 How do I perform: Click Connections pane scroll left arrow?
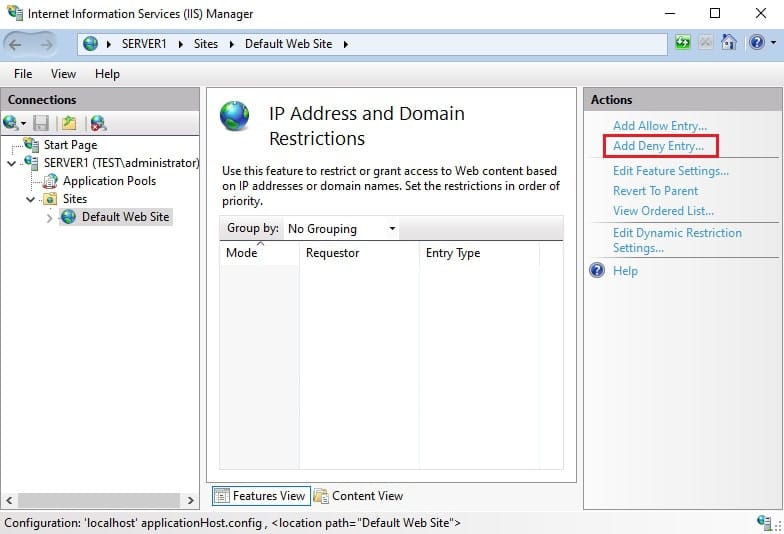(x=10, y=500)
